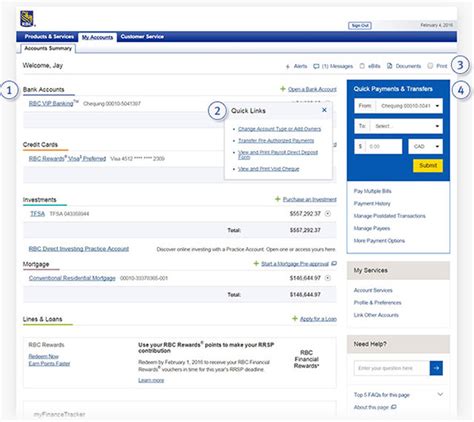Click Pay Multiple Bills
This screenshot has width=474, height=422.
pos(372,191)
